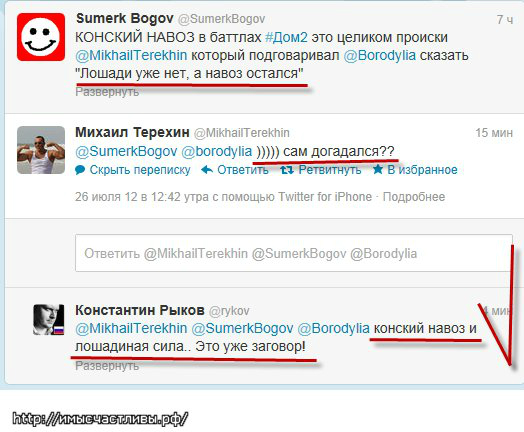
Task: Open @SumerkBogov mention in Терехин's reply
Action: click(x=126, y=152)
